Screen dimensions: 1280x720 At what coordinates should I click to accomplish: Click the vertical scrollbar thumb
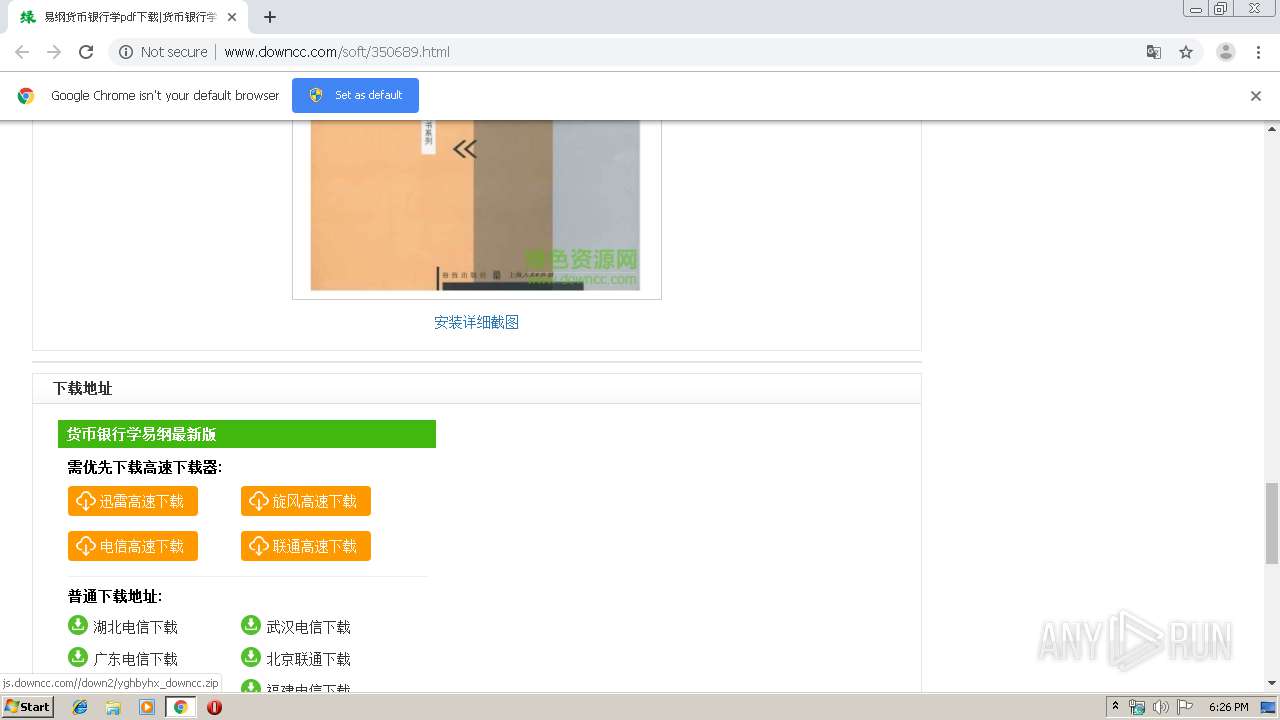1272,523
